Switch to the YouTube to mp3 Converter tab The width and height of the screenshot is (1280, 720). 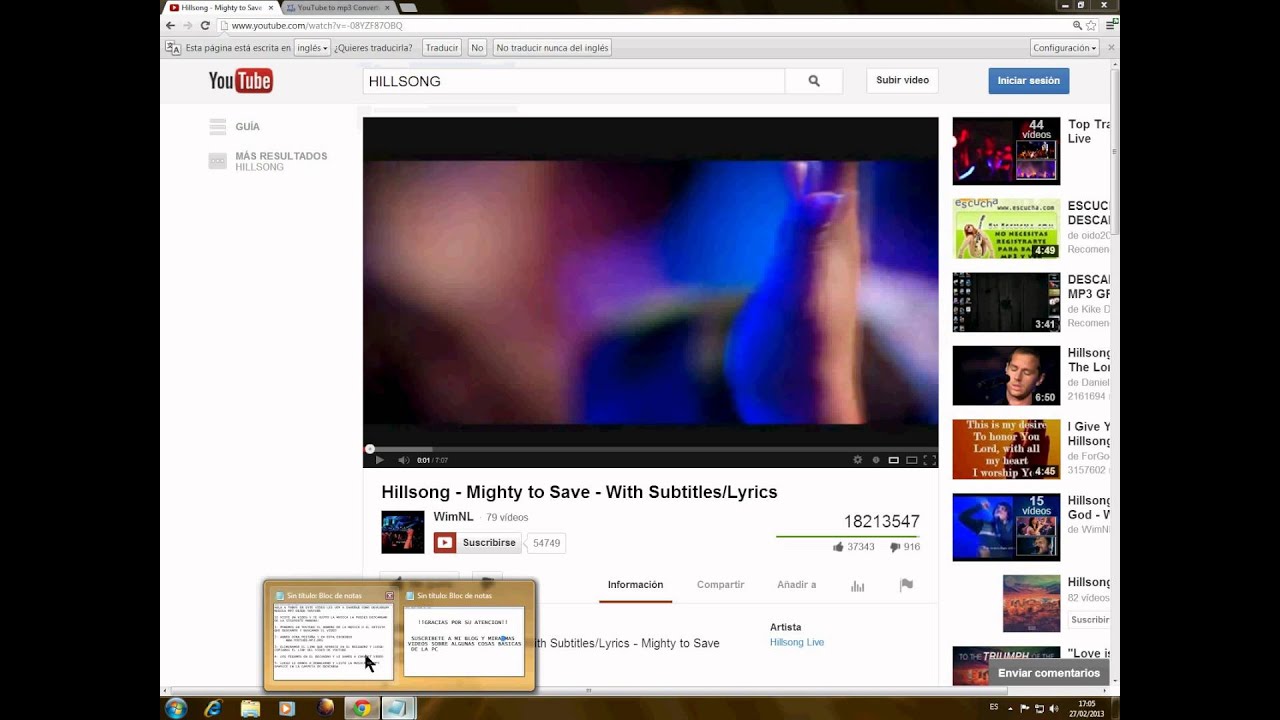coord(336,7)
